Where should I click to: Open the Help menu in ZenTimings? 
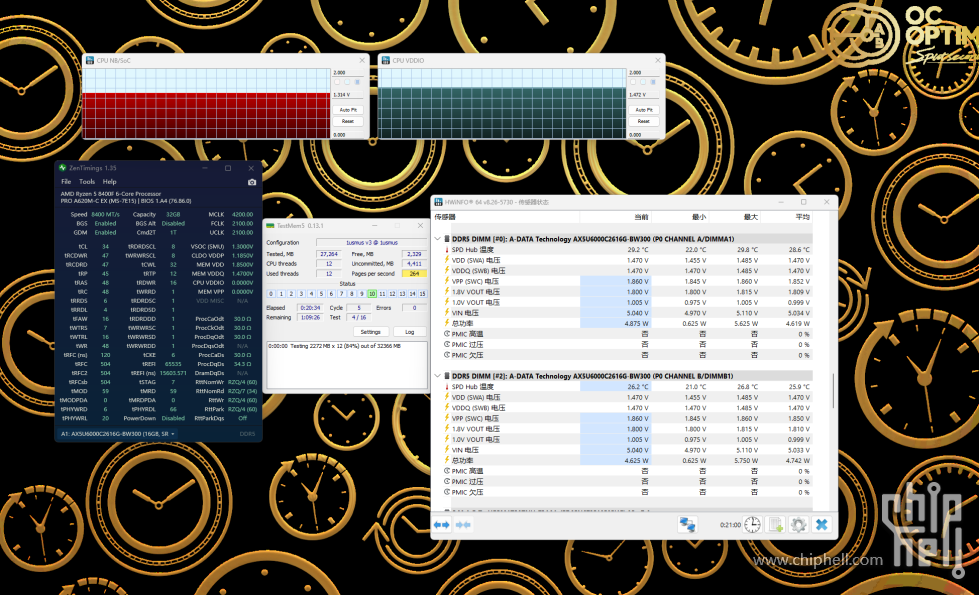point(110,182)
